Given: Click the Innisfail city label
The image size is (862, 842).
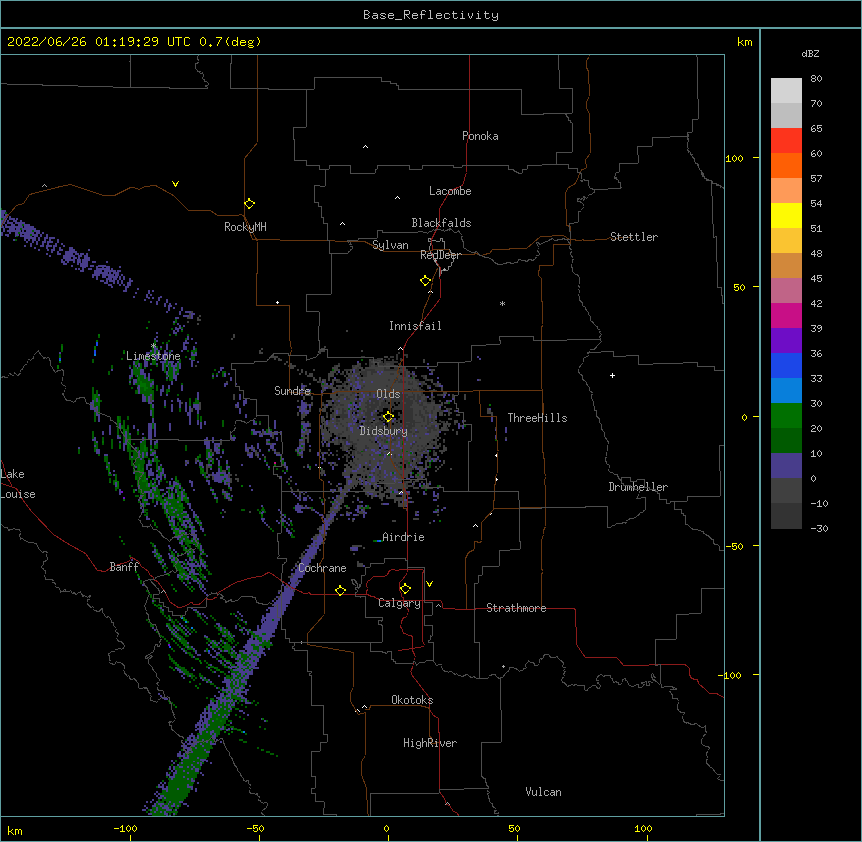Looking at the screenshot, I should 415,326.
